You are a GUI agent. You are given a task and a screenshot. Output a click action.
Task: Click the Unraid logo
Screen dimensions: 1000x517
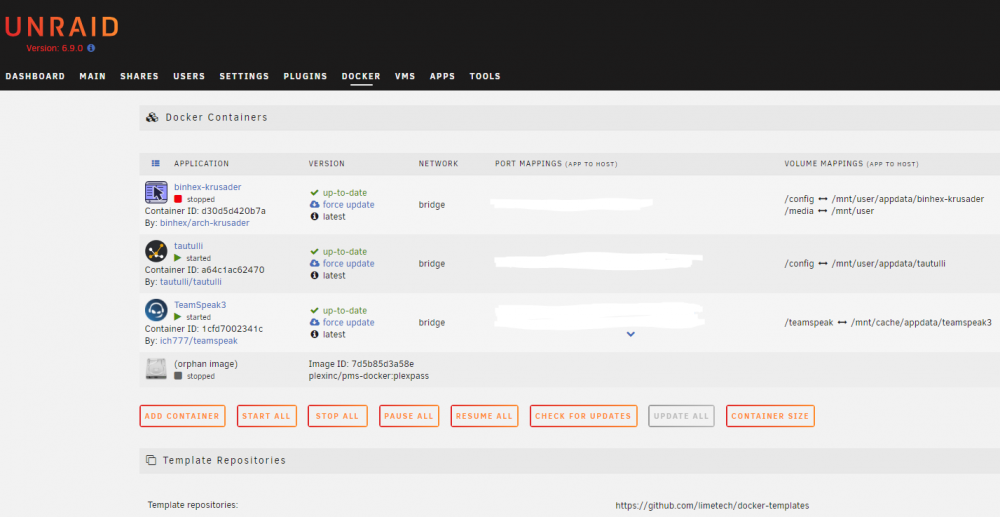click(x=61, y=27)
